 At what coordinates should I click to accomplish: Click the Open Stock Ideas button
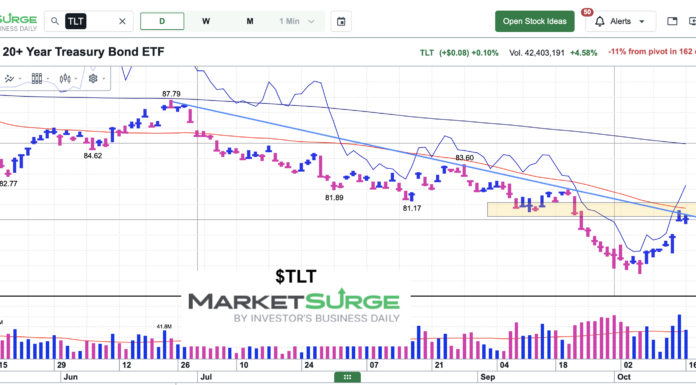pos(534,21)
